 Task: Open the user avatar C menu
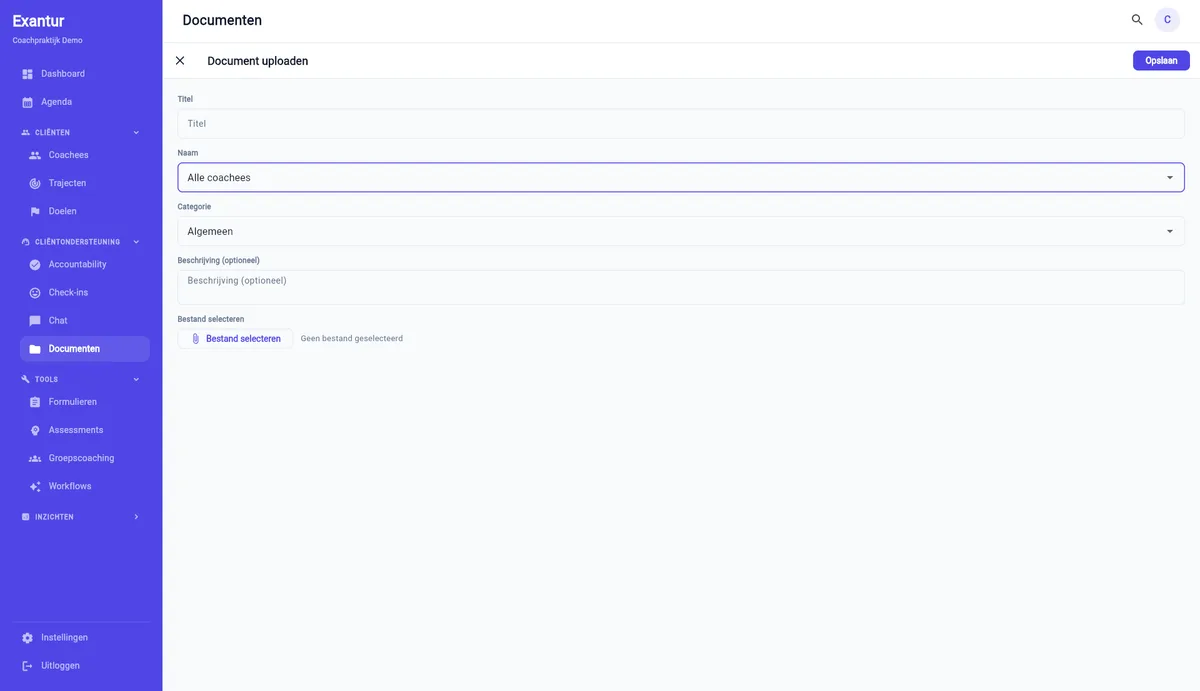click(x=1167, y=20)
